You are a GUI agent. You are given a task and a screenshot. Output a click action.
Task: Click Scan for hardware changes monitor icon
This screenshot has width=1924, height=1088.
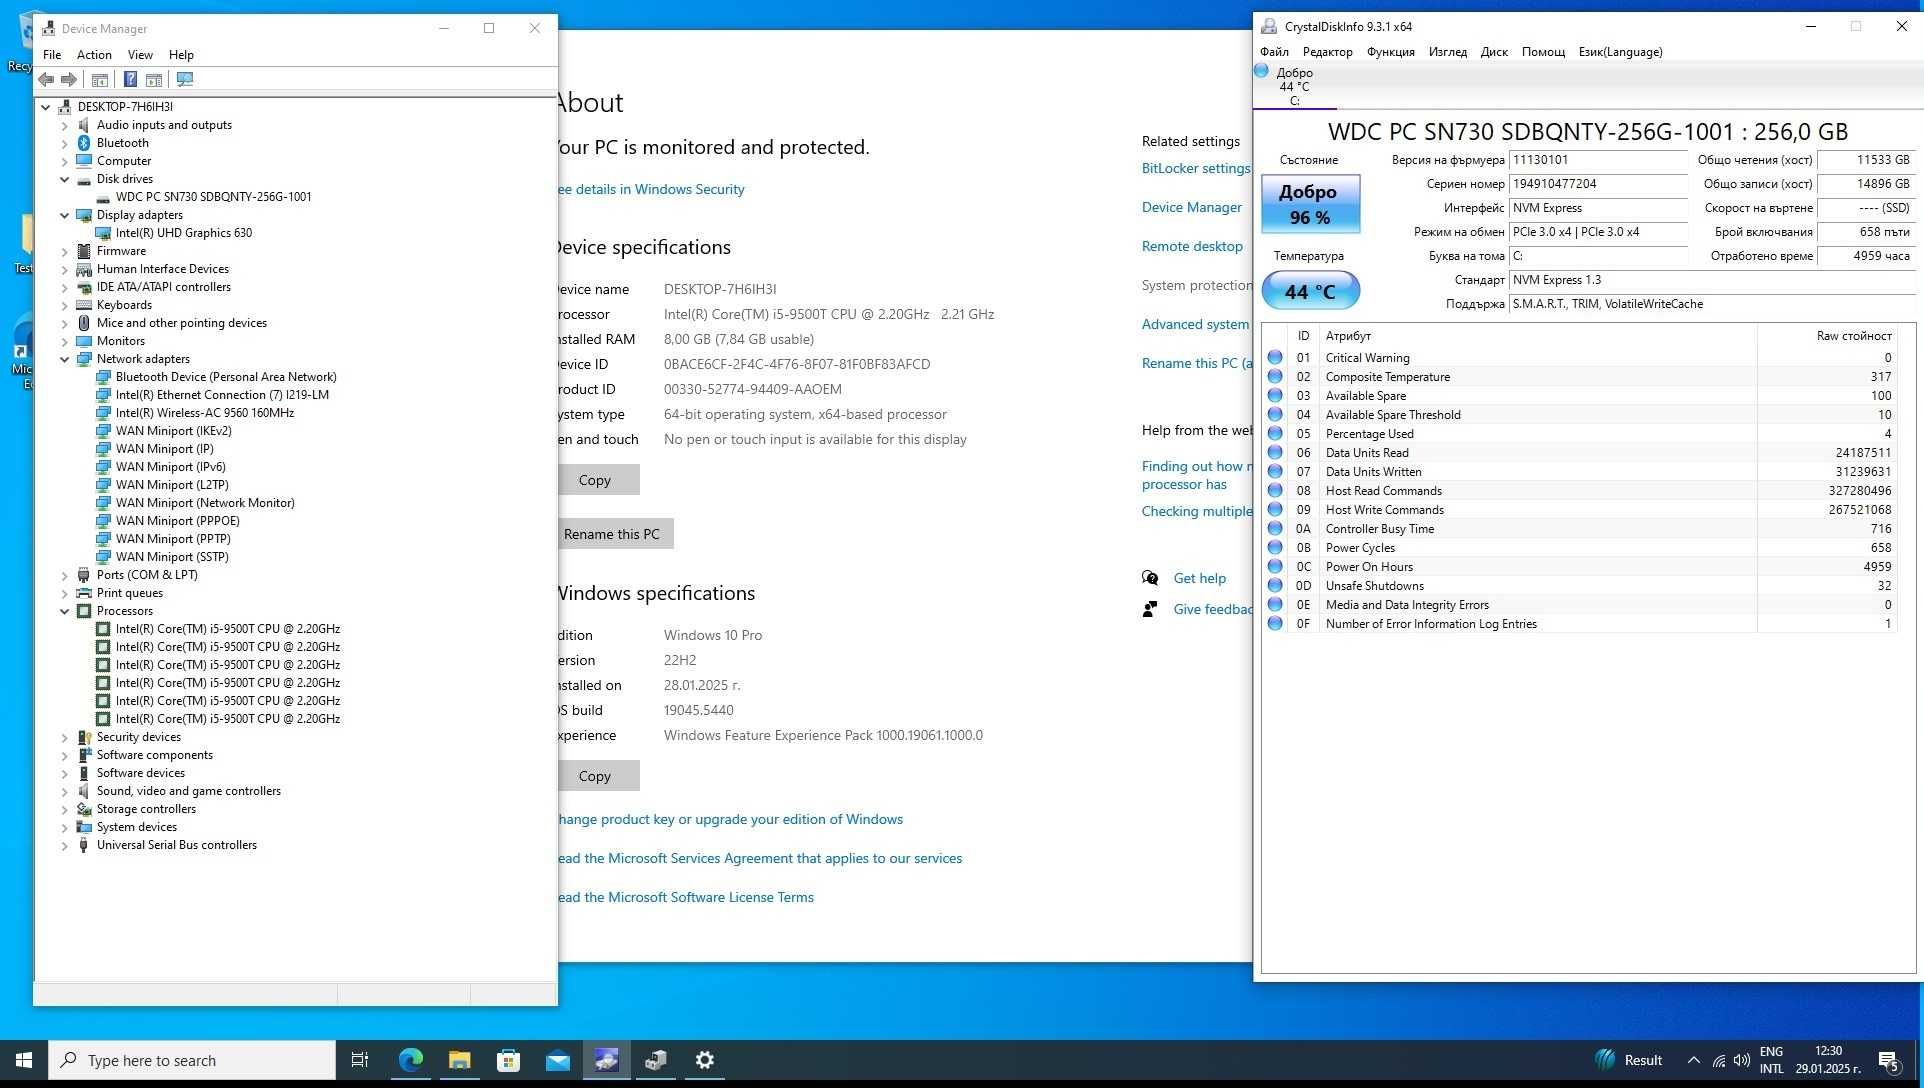point(185,79)
